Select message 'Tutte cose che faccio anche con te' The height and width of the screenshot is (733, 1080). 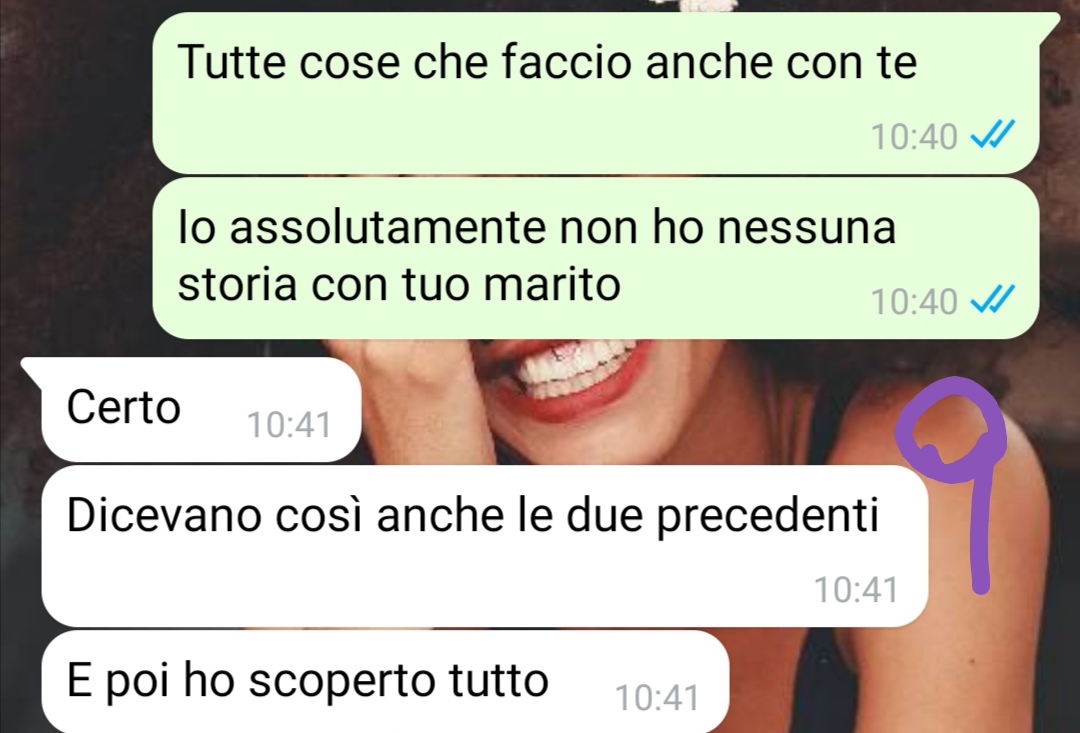(x=596, y=92)
